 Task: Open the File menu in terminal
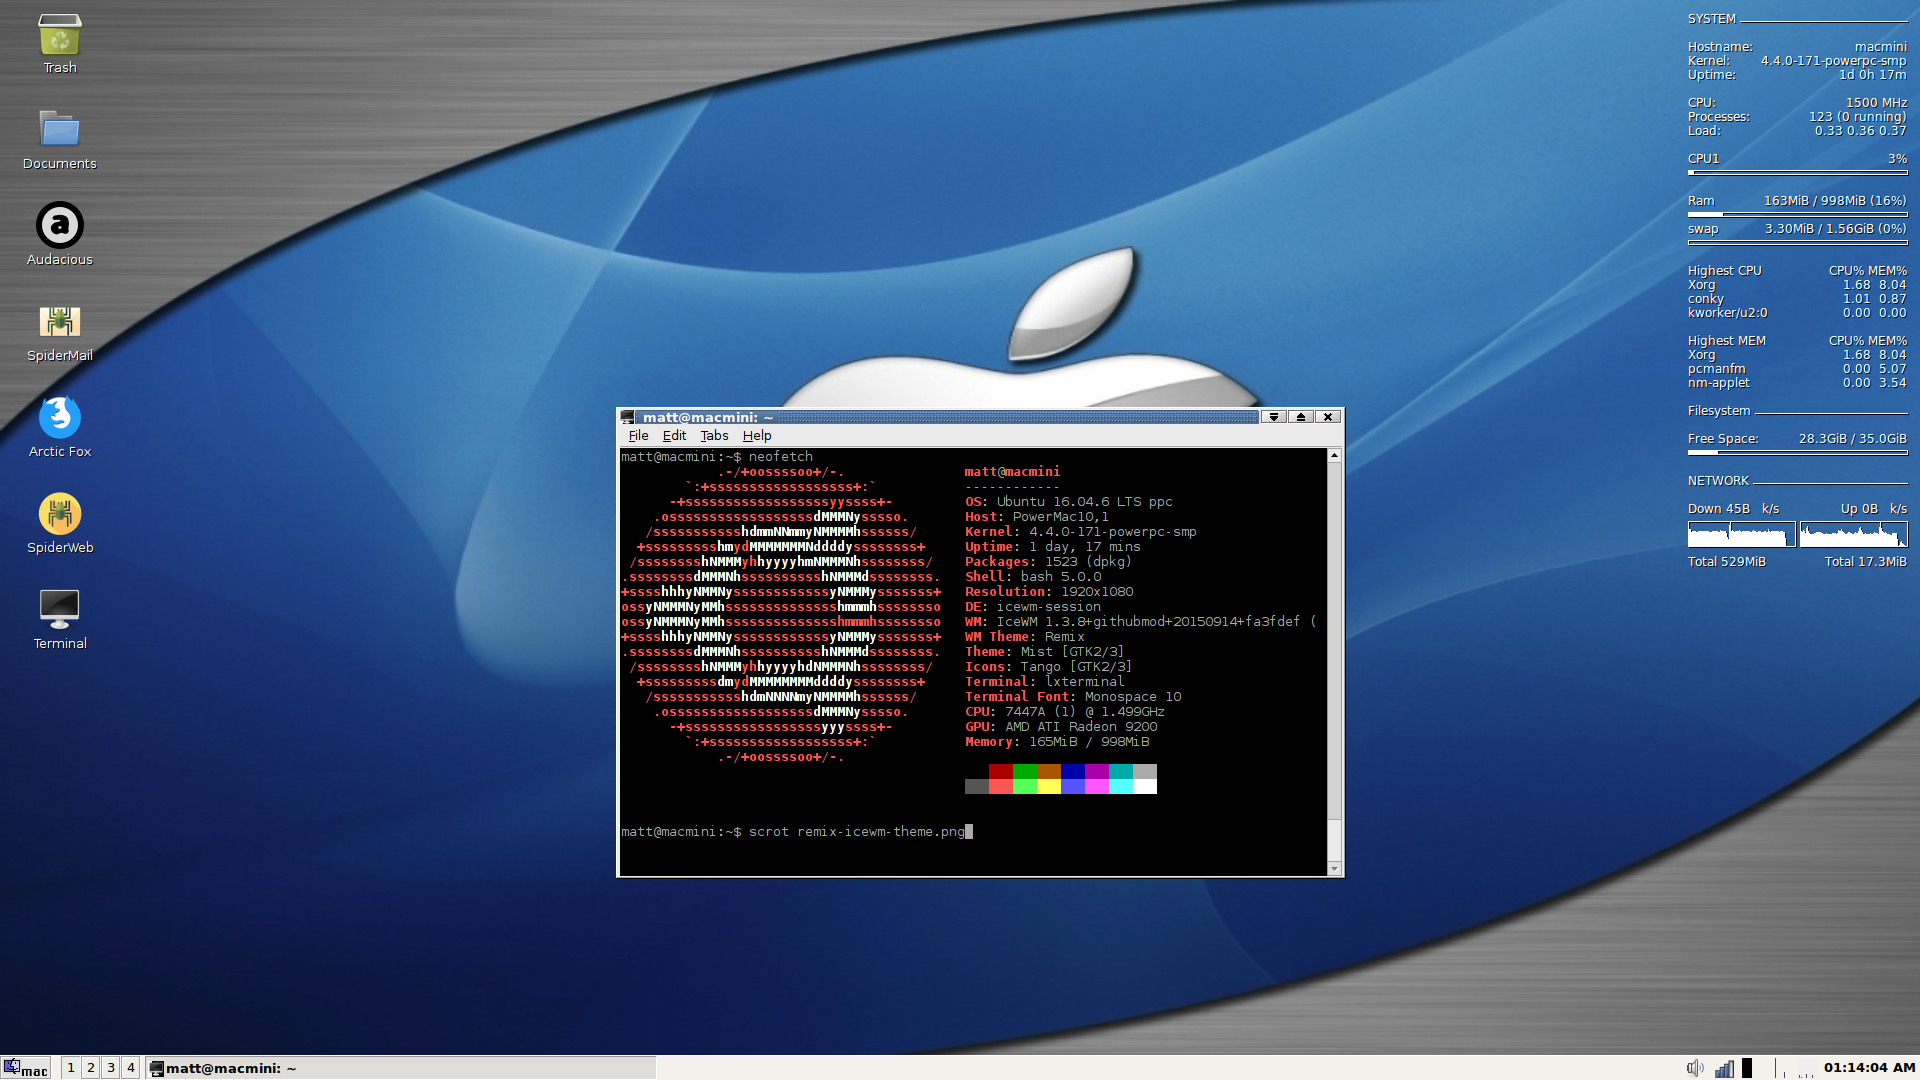pyautogui.click(x=638, y=436)
